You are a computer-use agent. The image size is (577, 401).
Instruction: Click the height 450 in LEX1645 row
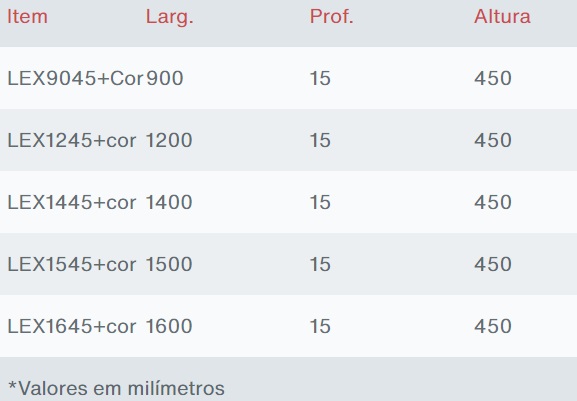493,326
